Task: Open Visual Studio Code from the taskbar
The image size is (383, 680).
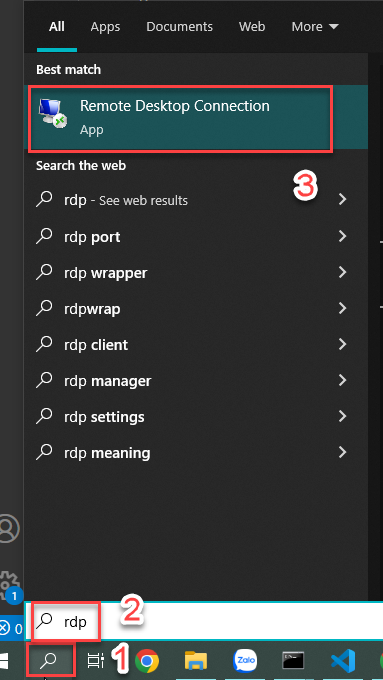Action: click(x=343, y=661)
